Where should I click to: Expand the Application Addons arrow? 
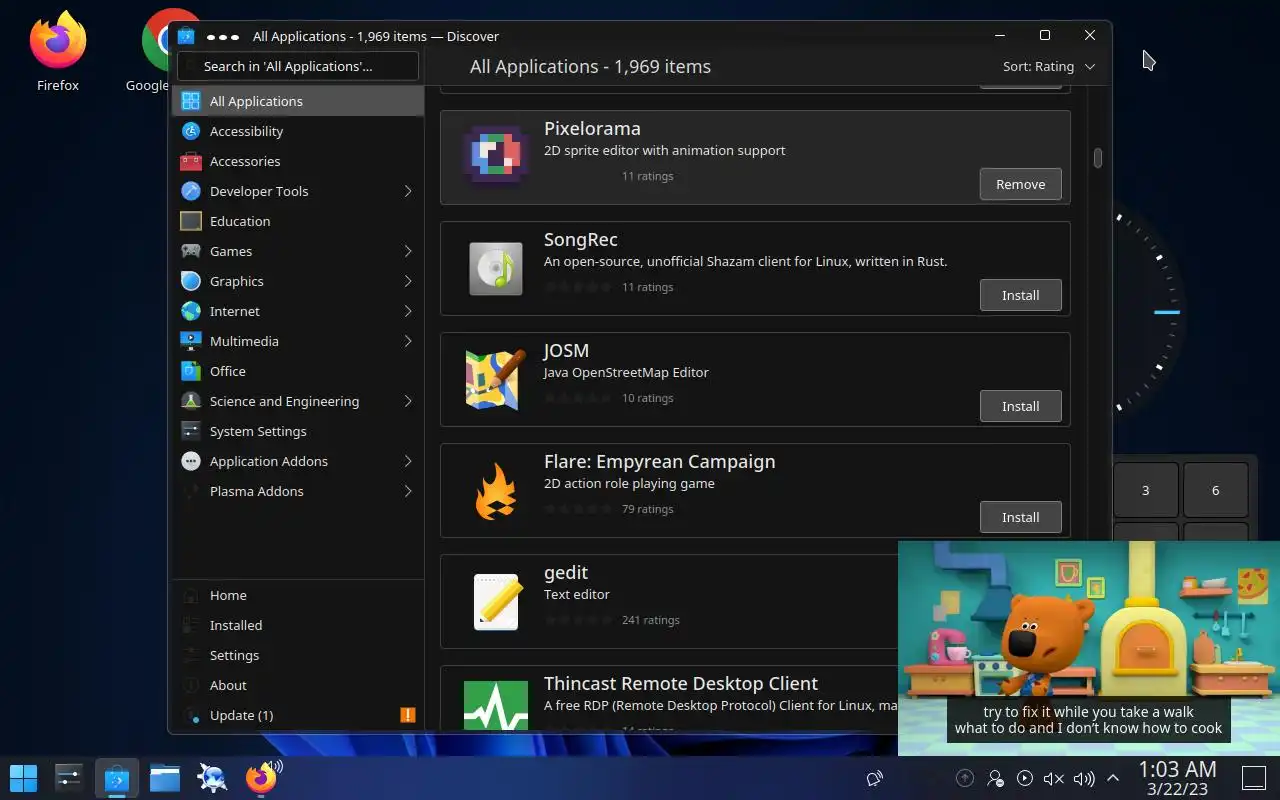(x=408, y=461)
